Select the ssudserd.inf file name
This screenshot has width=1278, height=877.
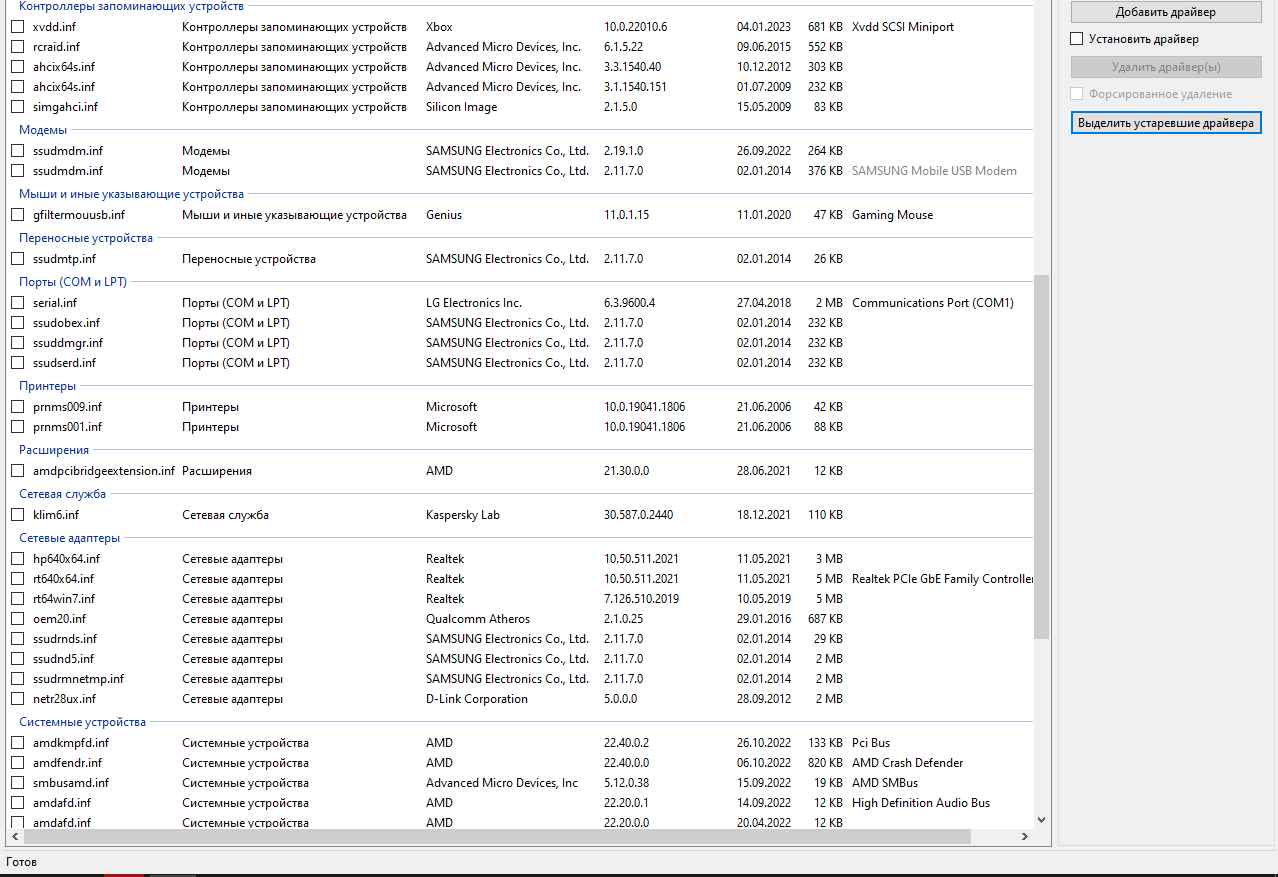click(x=64, y=363)
